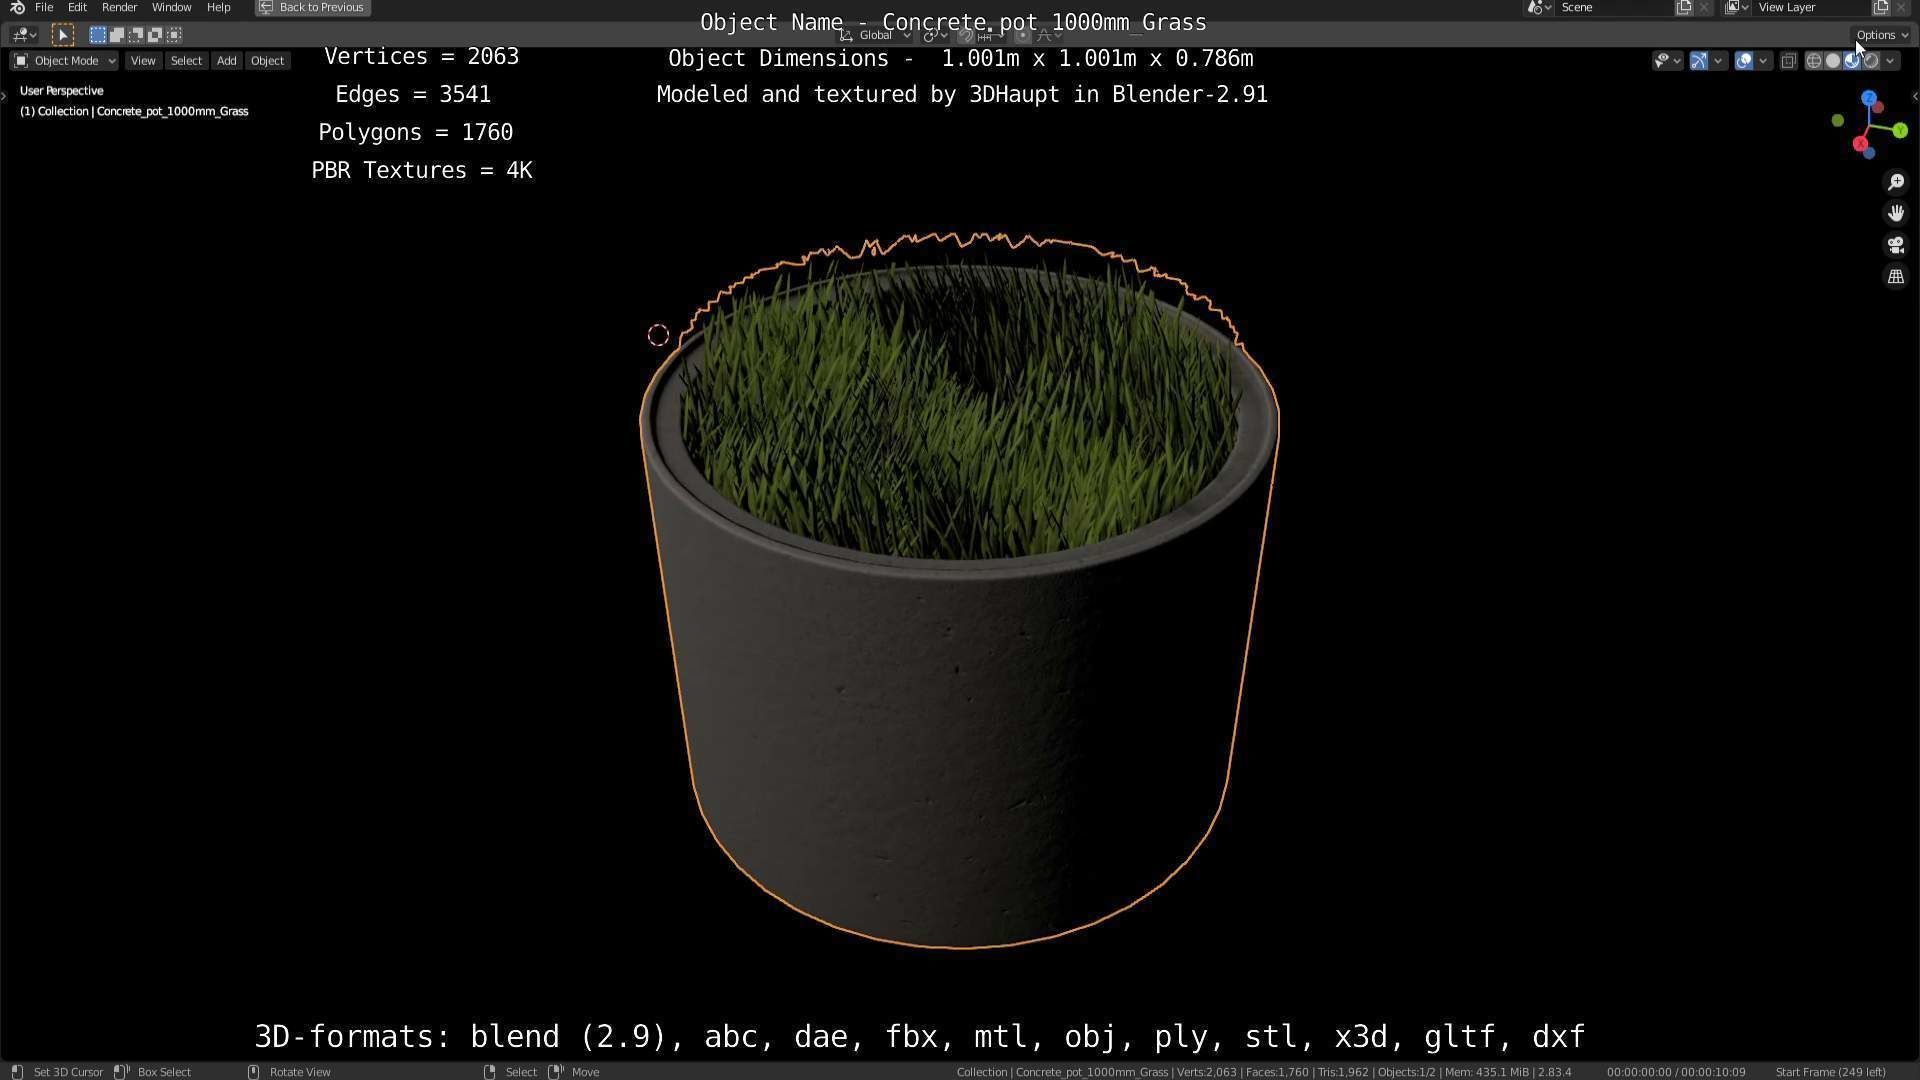Toggle the camera view icon
This screenshot has width=1920, height=1080.
click(x=1896, y=245)
